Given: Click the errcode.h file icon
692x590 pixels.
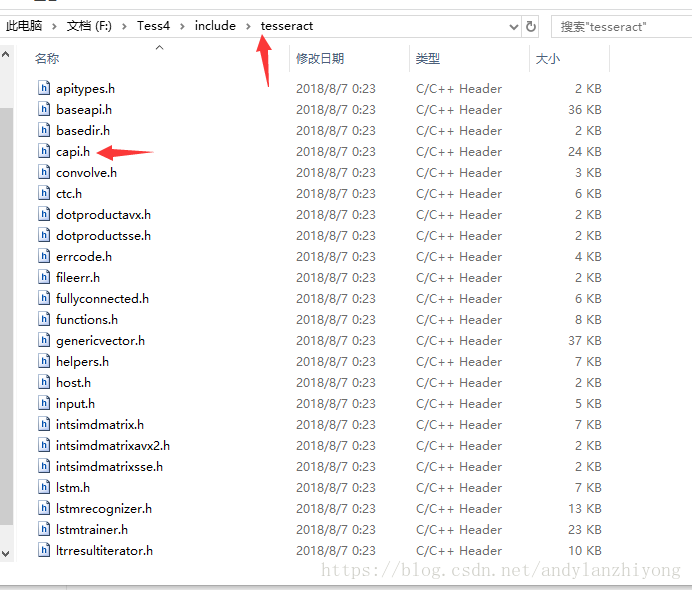Looking at the screenshot, I should 44,256.
